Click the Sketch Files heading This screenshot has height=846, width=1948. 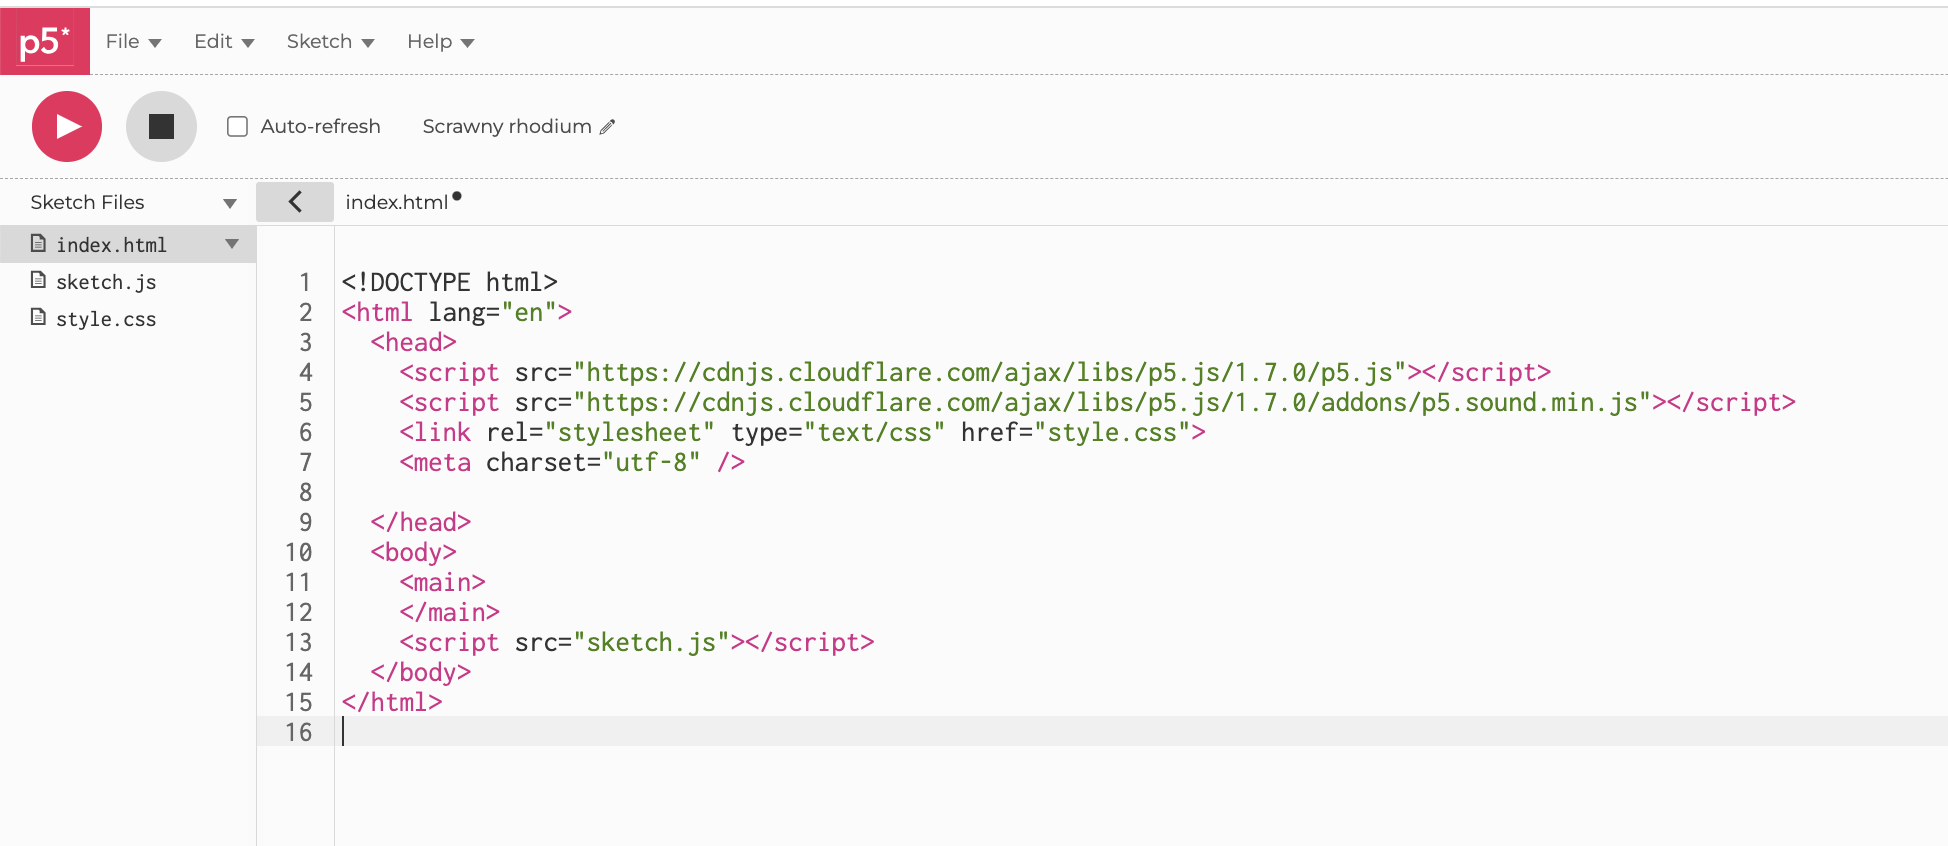[x=87, y=202]
